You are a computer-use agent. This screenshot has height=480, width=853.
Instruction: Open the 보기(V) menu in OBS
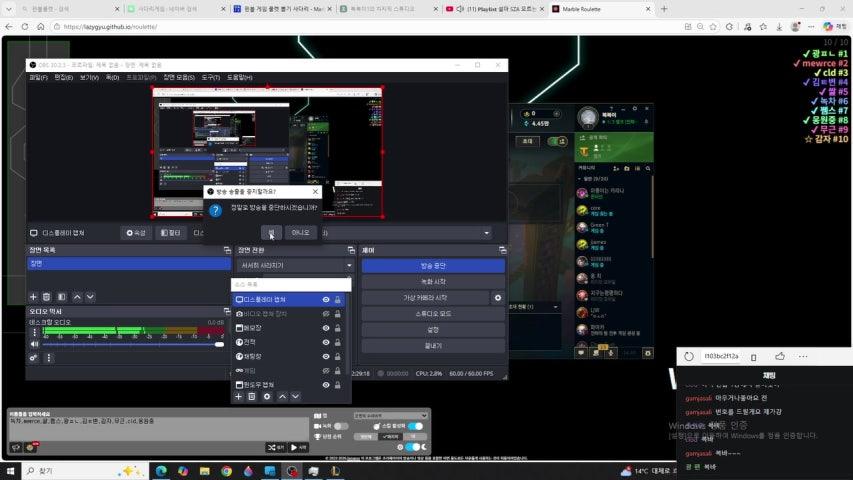89,77
